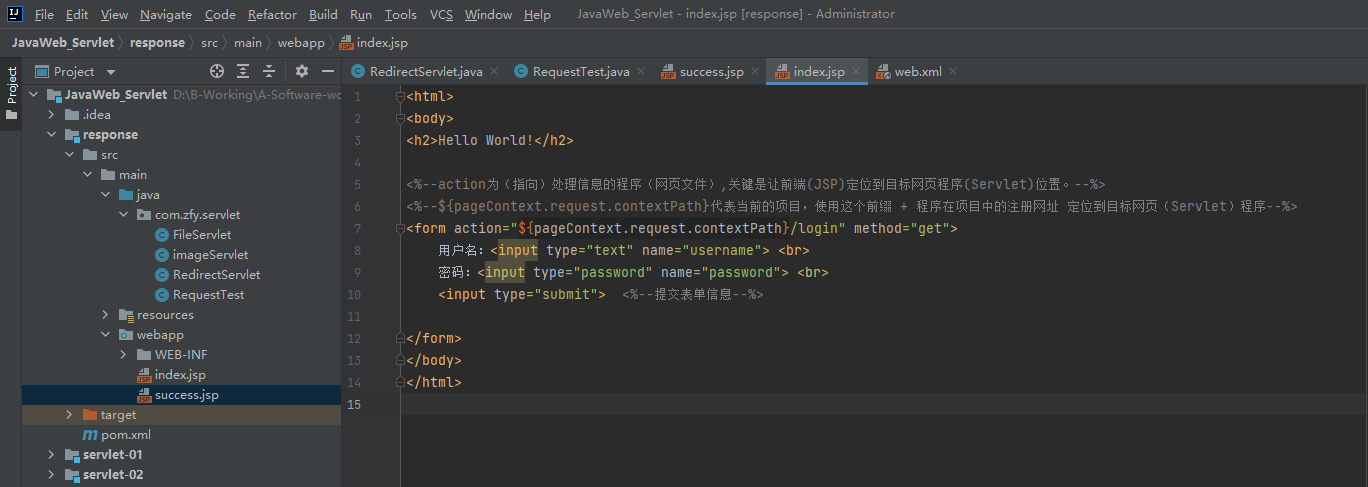
Task: Close the RedirectServlet.java tab
Action: coord(495,72)
